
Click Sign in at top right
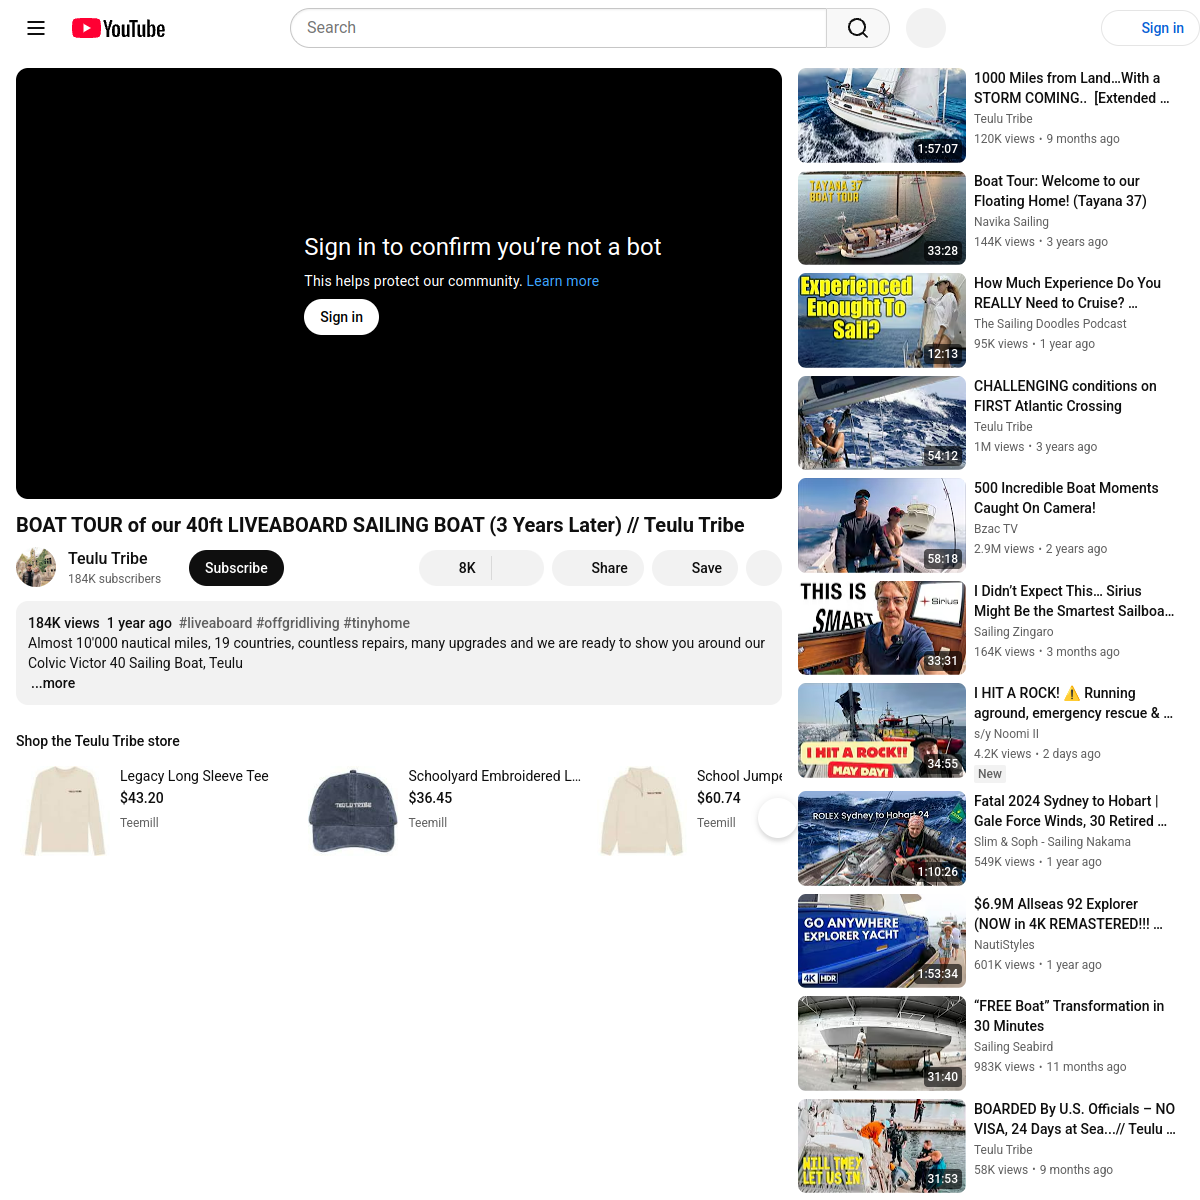tap(1151, 28)
